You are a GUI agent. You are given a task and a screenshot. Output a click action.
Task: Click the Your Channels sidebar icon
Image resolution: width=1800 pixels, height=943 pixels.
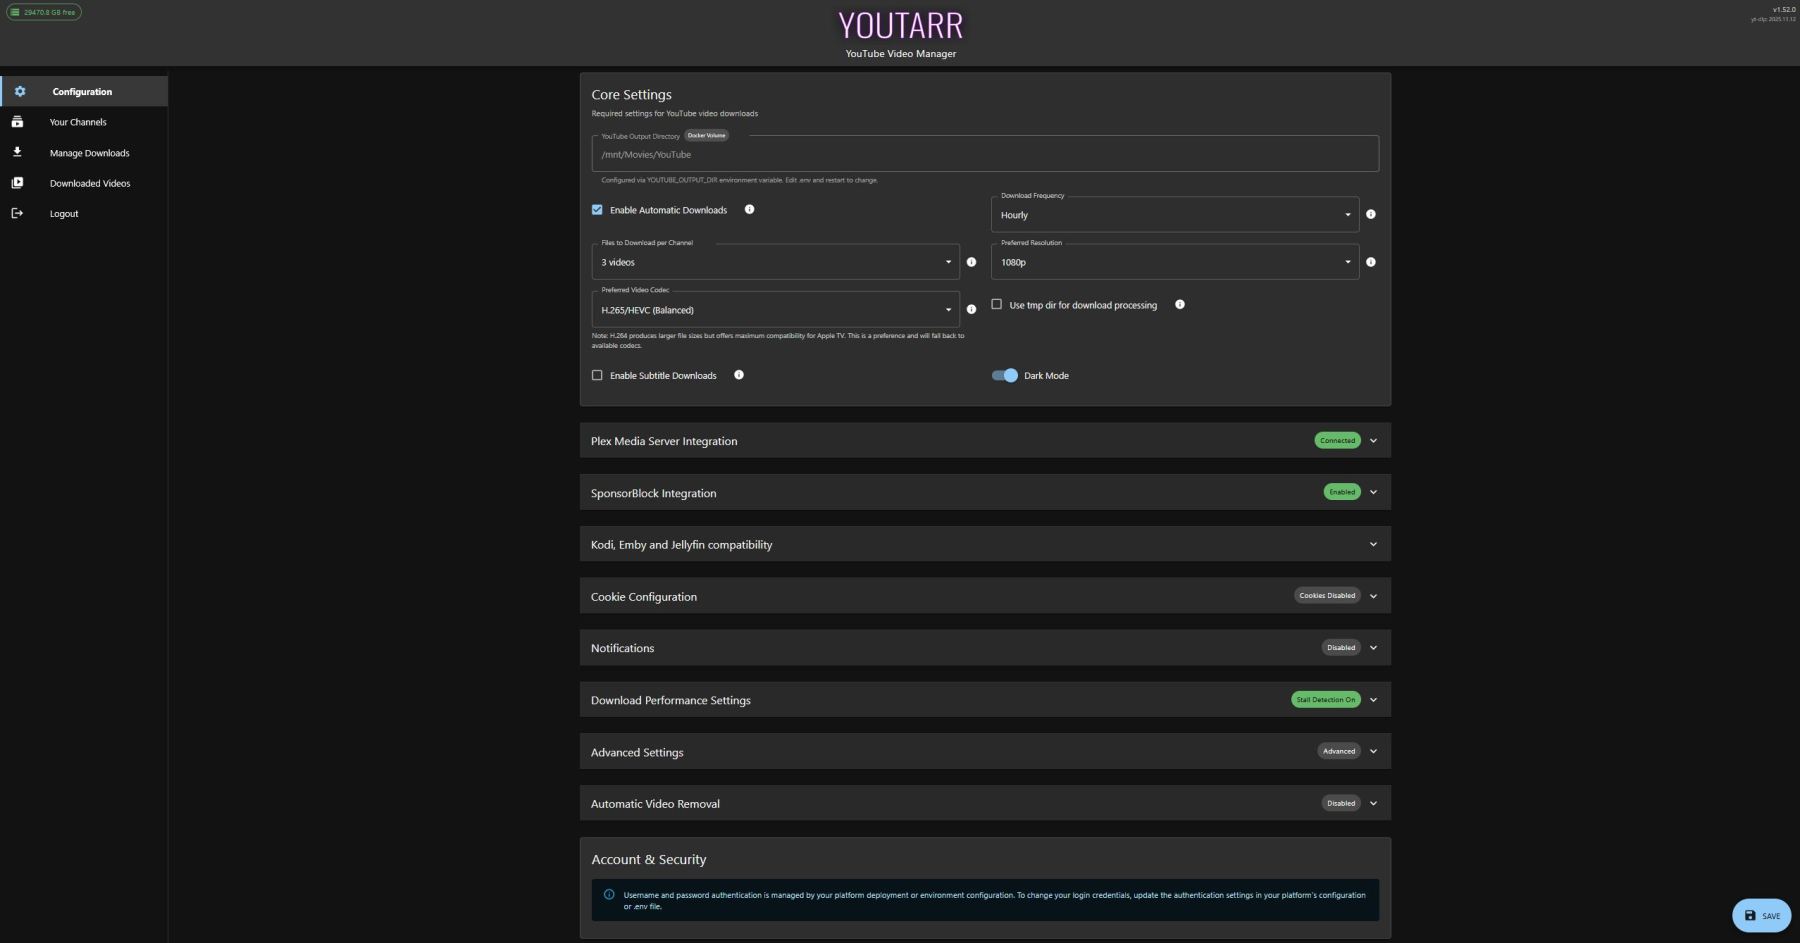[x=17, y=122]
